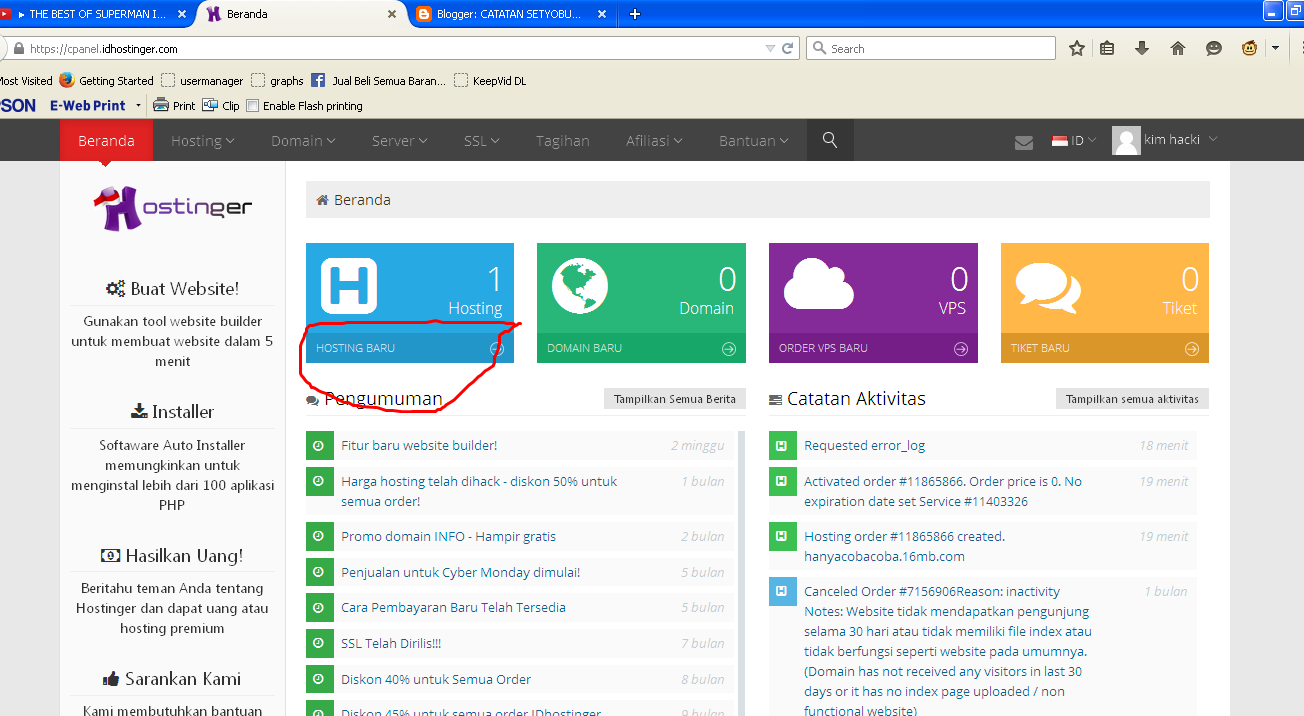The height and width of the screenshot is (716, 1304).
Task: Open the search icon in the navigation bar
Action: 829,141
